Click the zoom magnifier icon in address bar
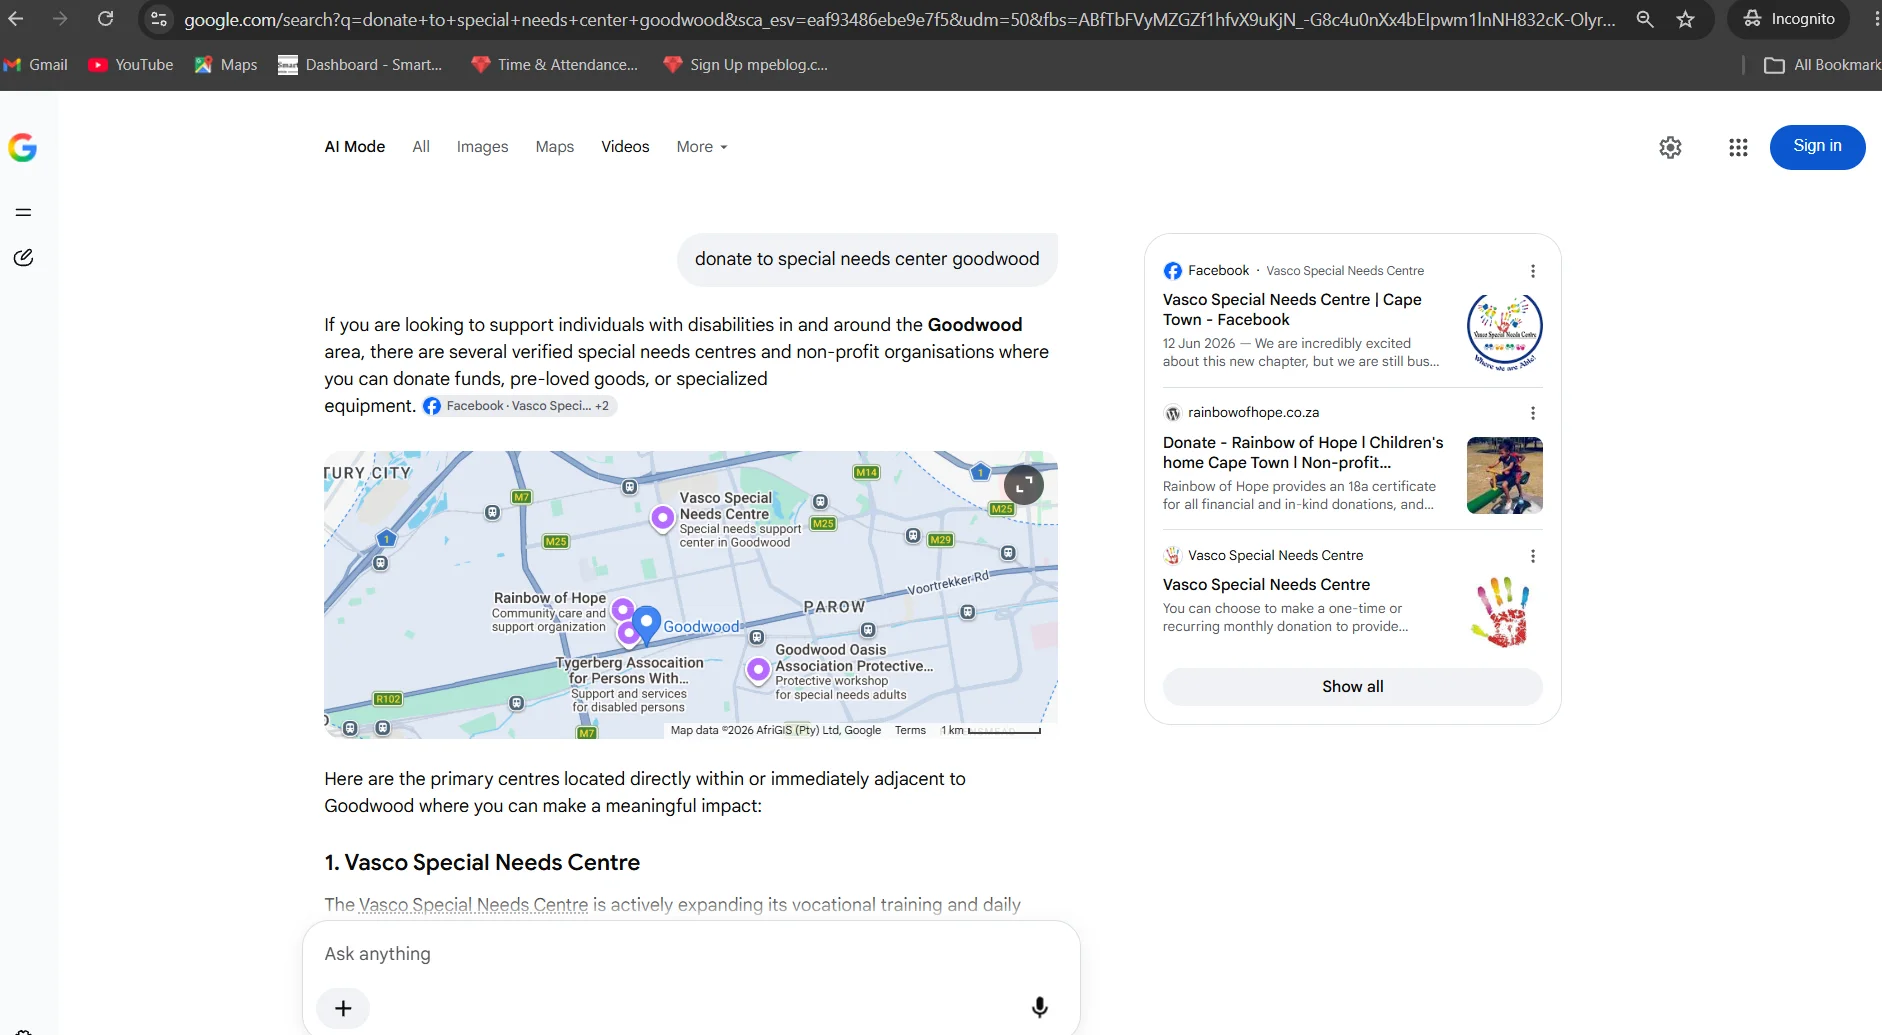This screenshot has height=1035, width=1882. 1644,19
